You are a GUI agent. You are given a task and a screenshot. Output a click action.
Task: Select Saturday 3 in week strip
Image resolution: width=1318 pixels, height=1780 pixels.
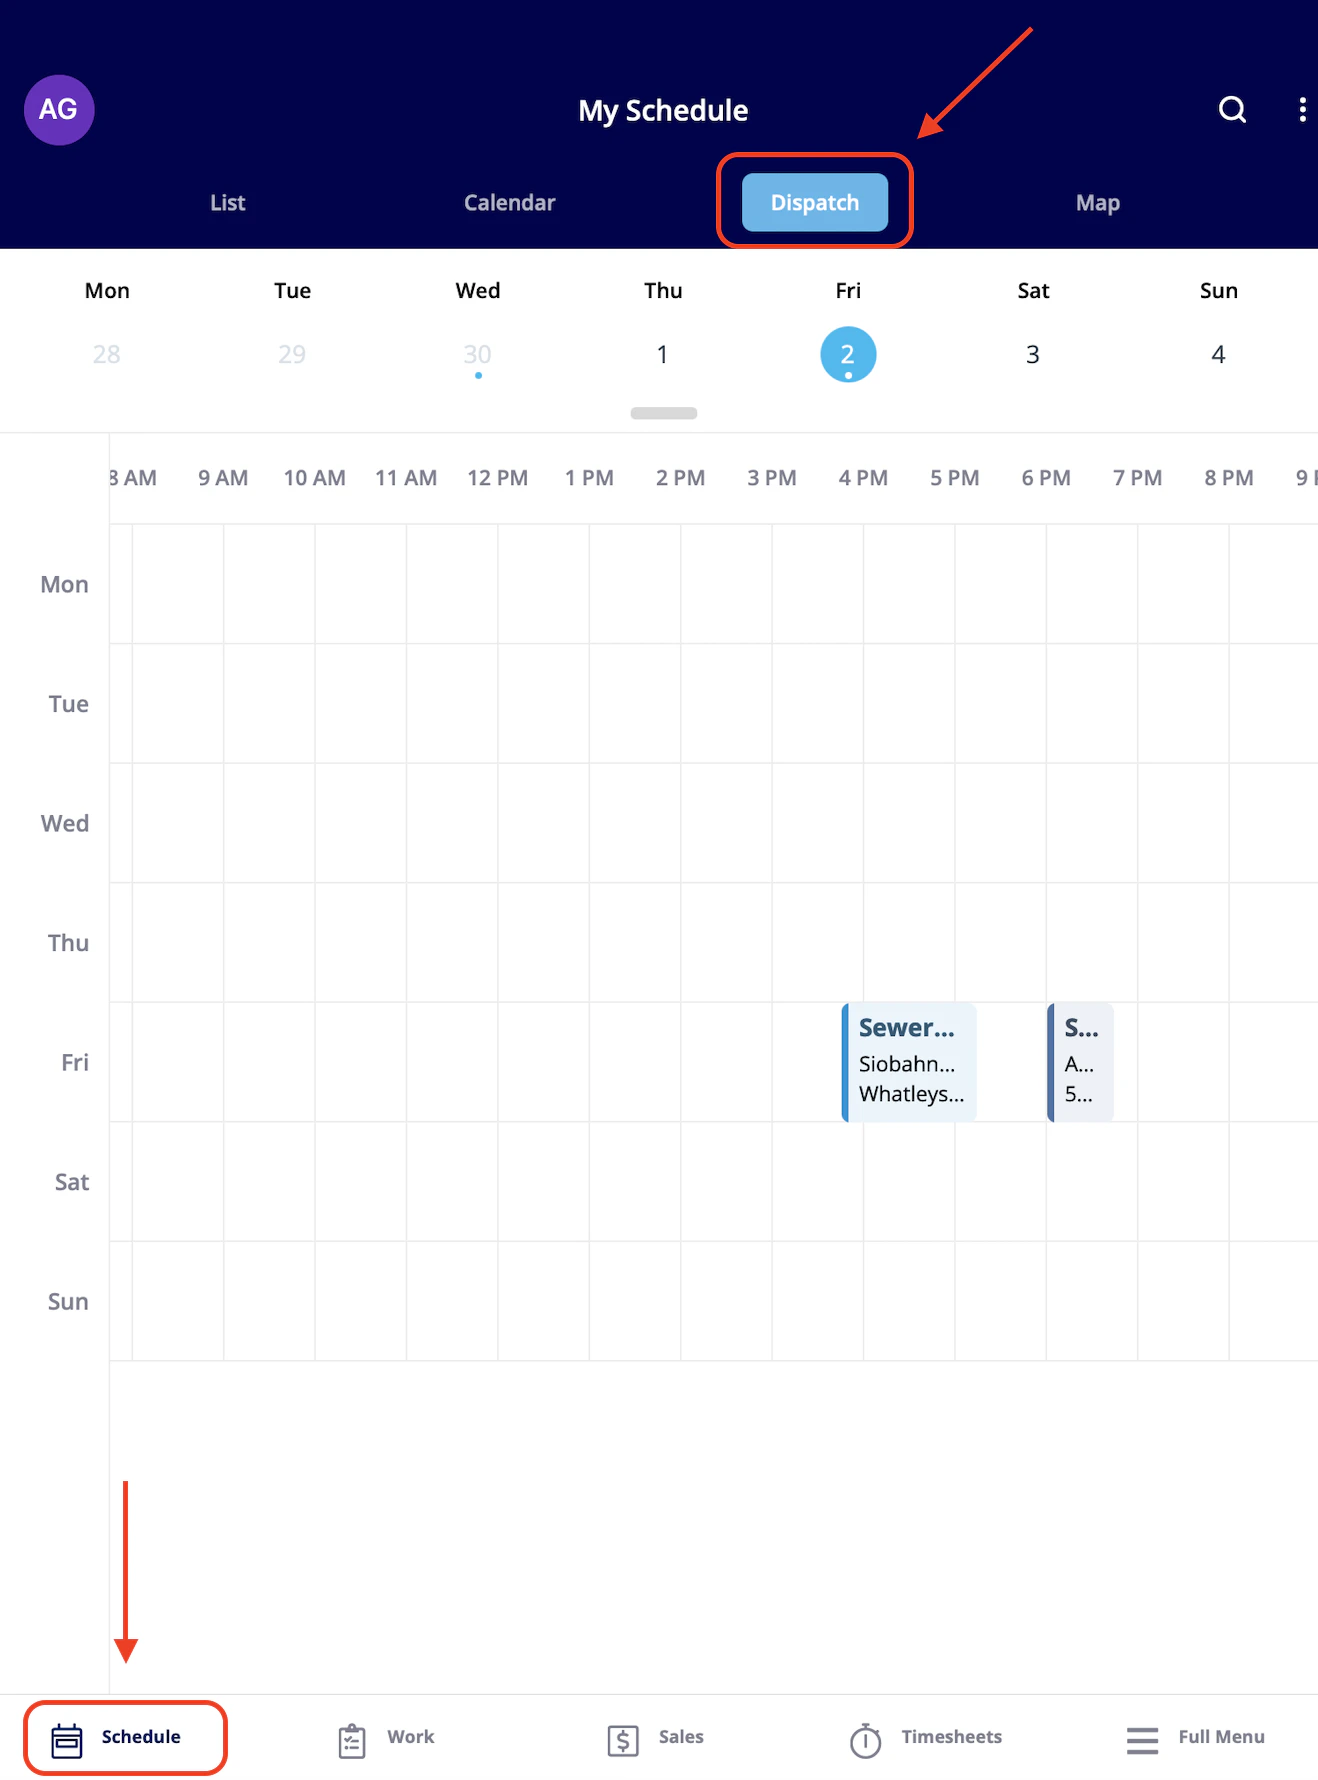[x=1033, y=354]
